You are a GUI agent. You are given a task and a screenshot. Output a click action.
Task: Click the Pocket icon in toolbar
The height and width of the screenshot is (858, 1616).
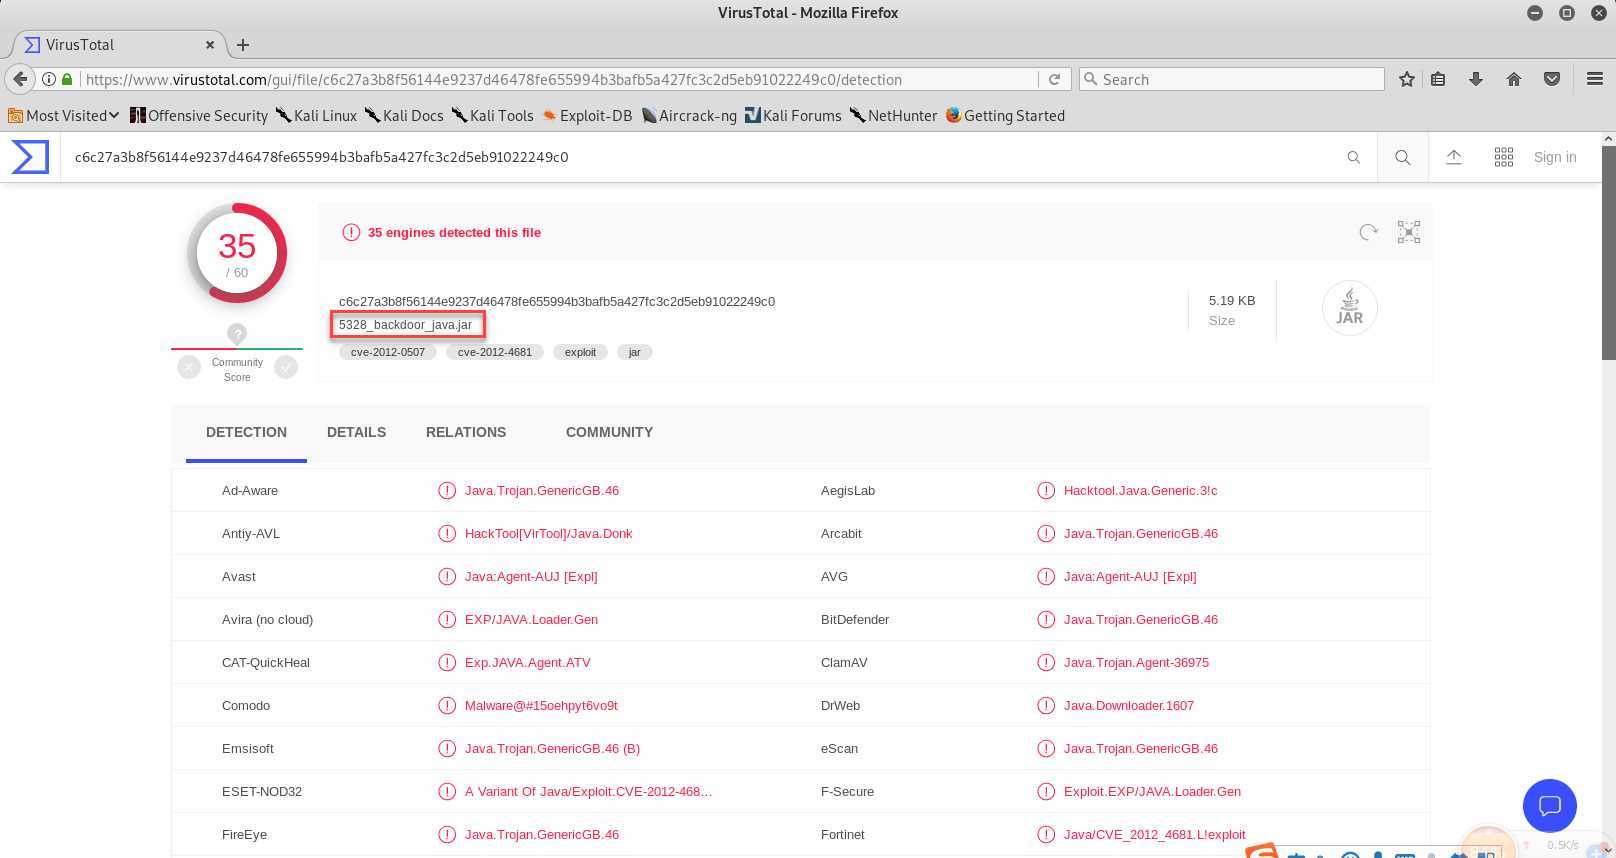pos(1552,79)
